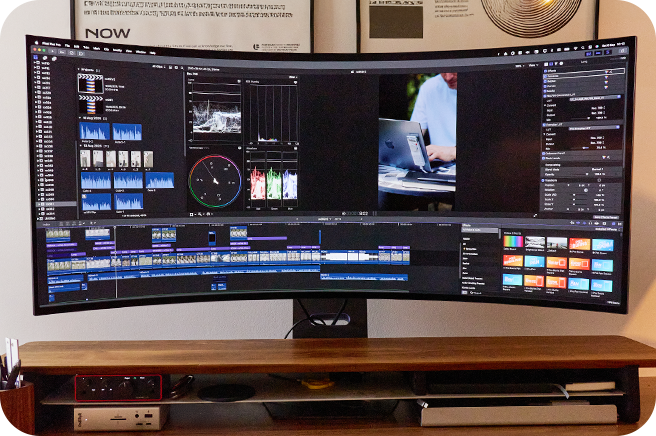Click the fullscreen viewer expand icon
Viewport: 656px width, 436px height.
(536, 213)
